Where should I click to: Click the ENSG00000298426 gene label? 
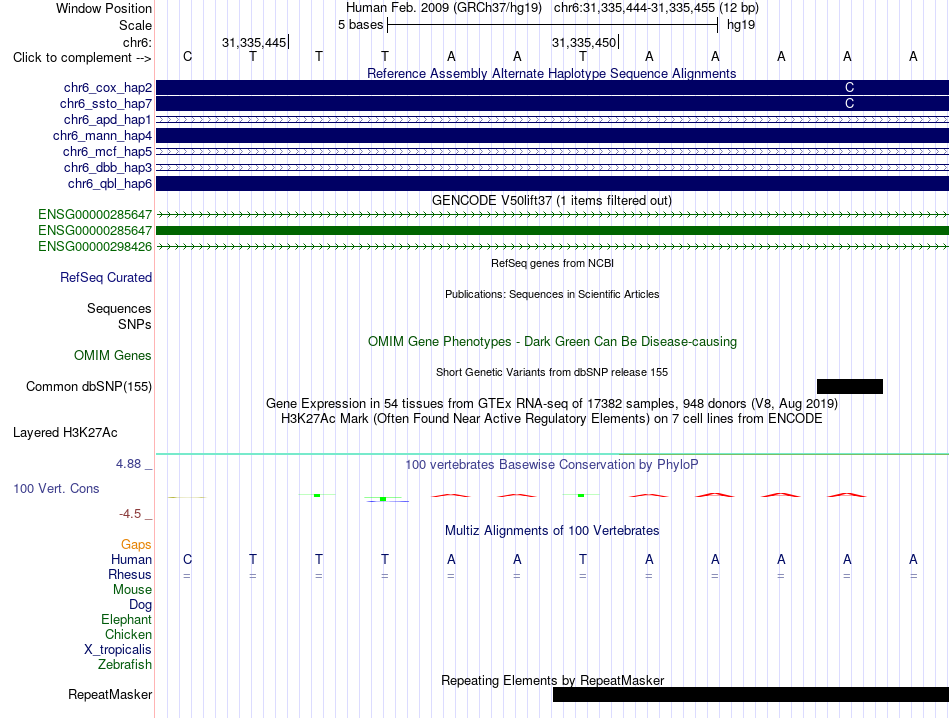pyautogui.click(x=95, y=247)
